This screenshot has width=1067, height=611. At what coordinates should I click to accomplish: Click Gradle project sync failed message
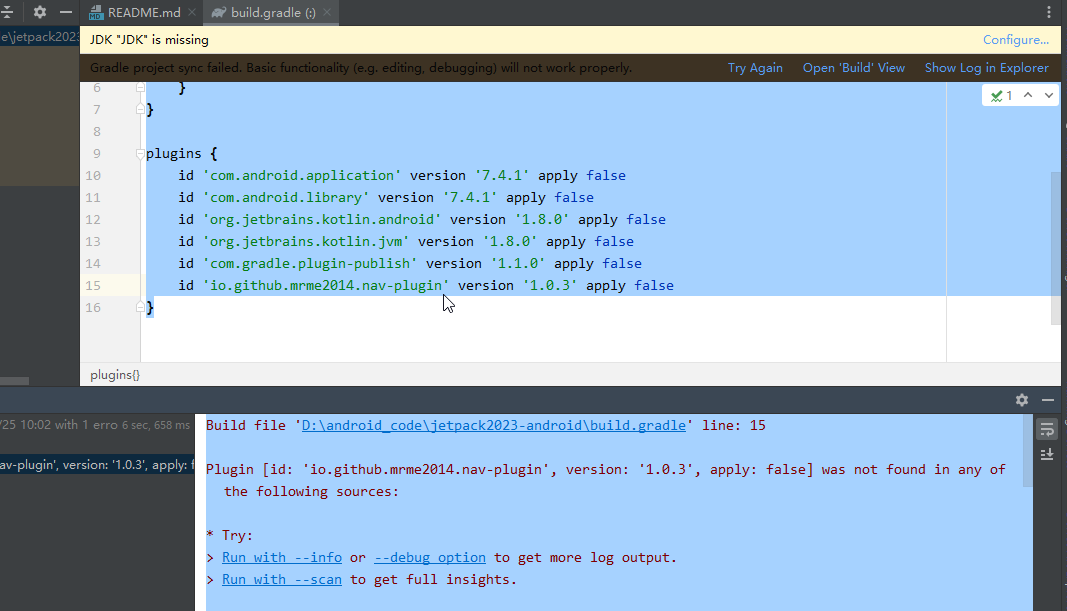click(361, 68)
